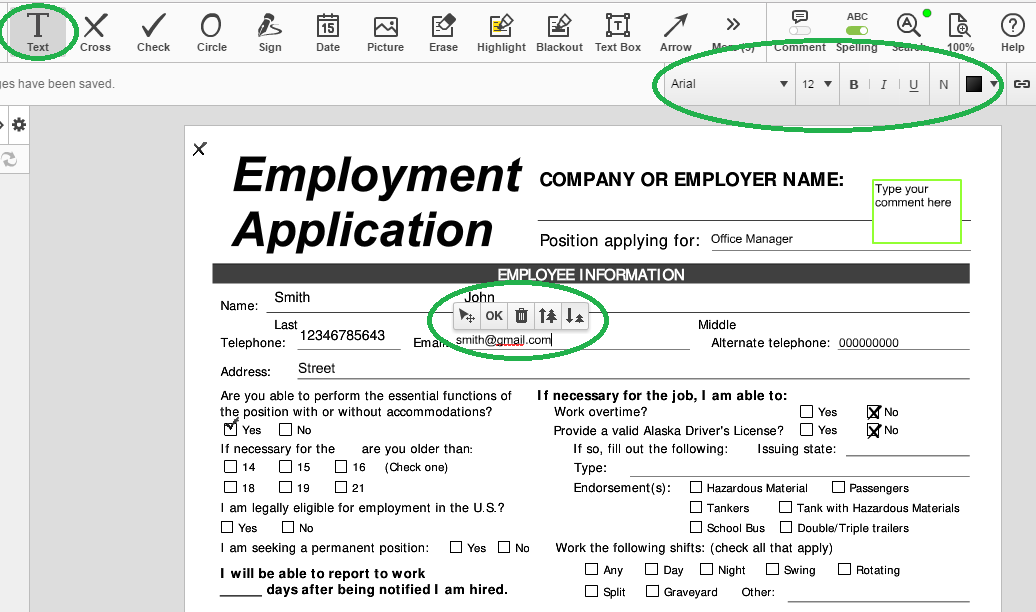Check the Double/Triple trailers box
This screenshot has height=612, width=1036.
786,527
